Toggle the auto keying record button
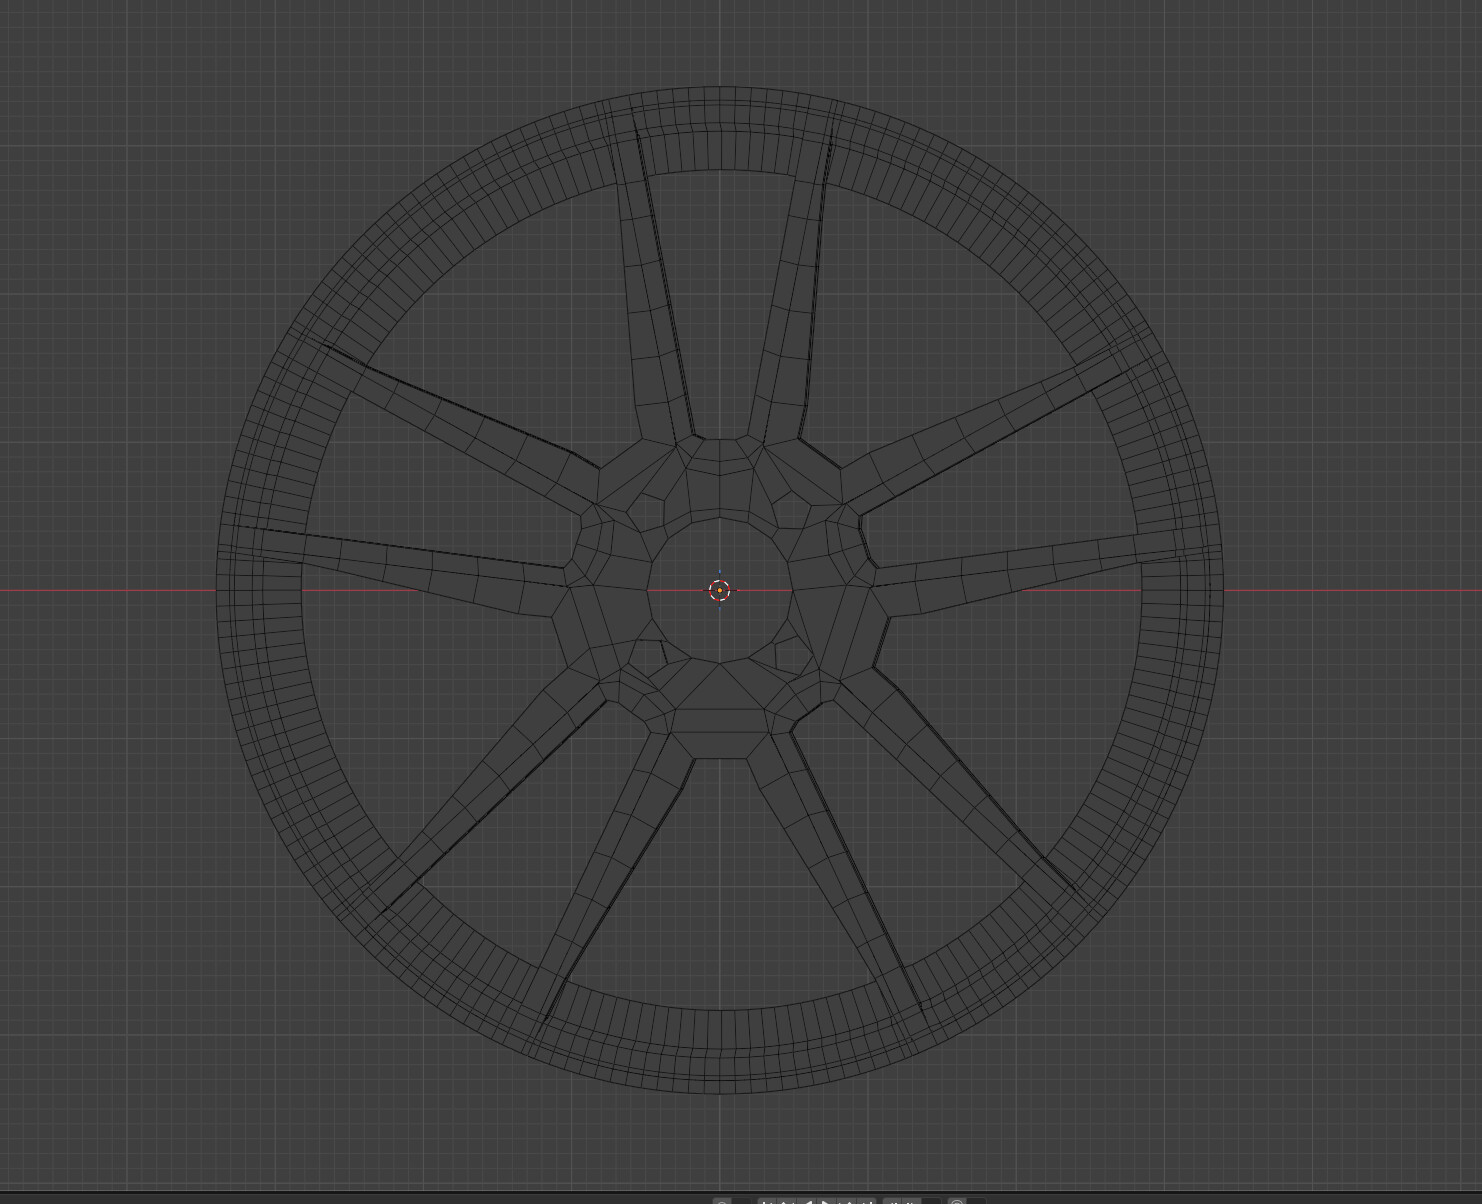The image size is (1482, 1204). (x=722, y=1201)
